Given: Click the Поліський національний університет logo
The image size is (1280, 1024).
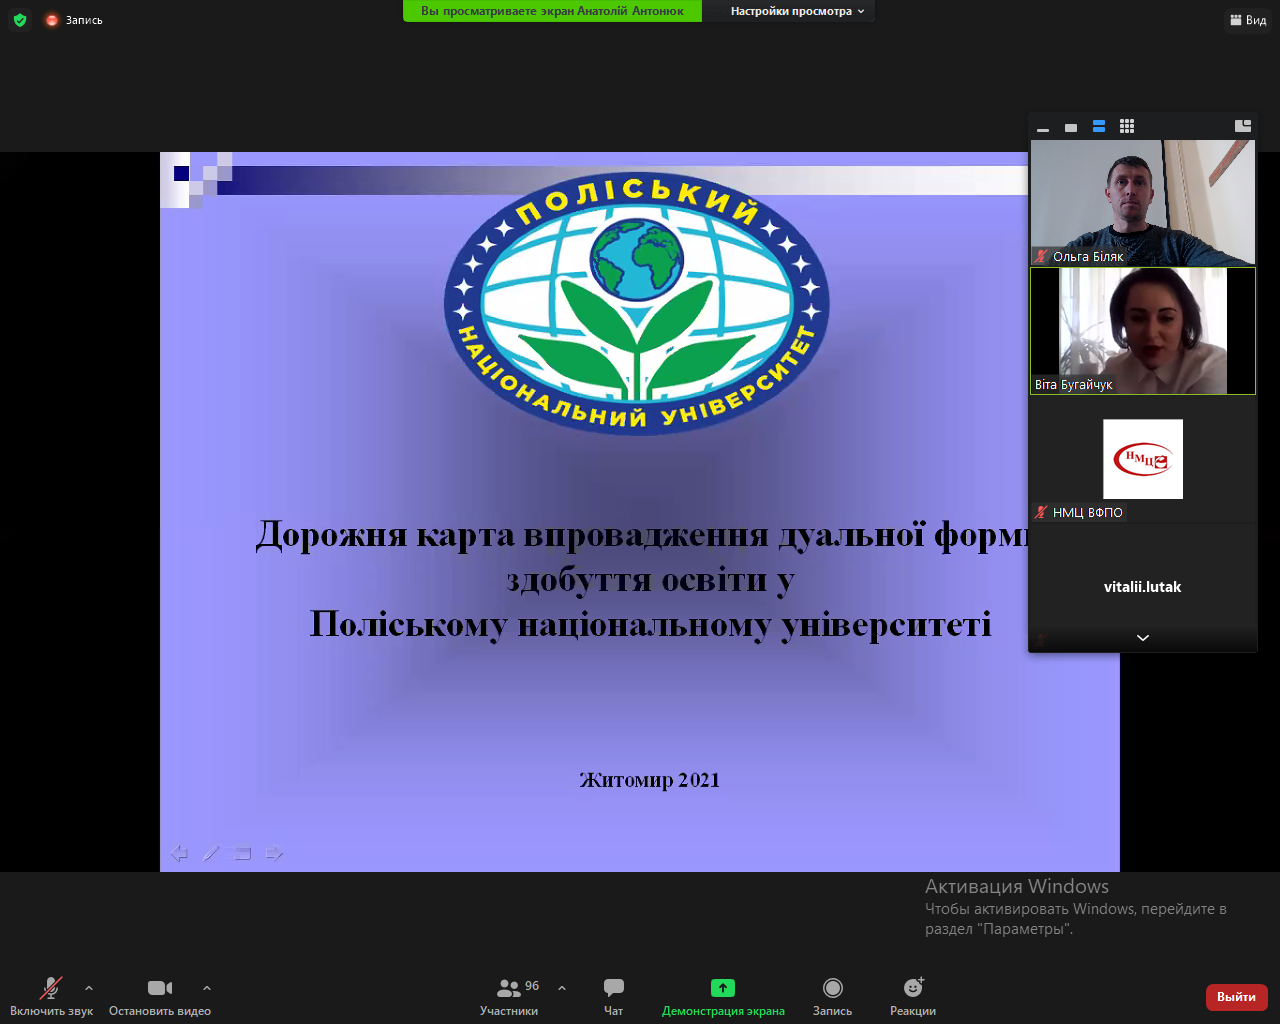Looking at the screenshot, I should [637, 306].
